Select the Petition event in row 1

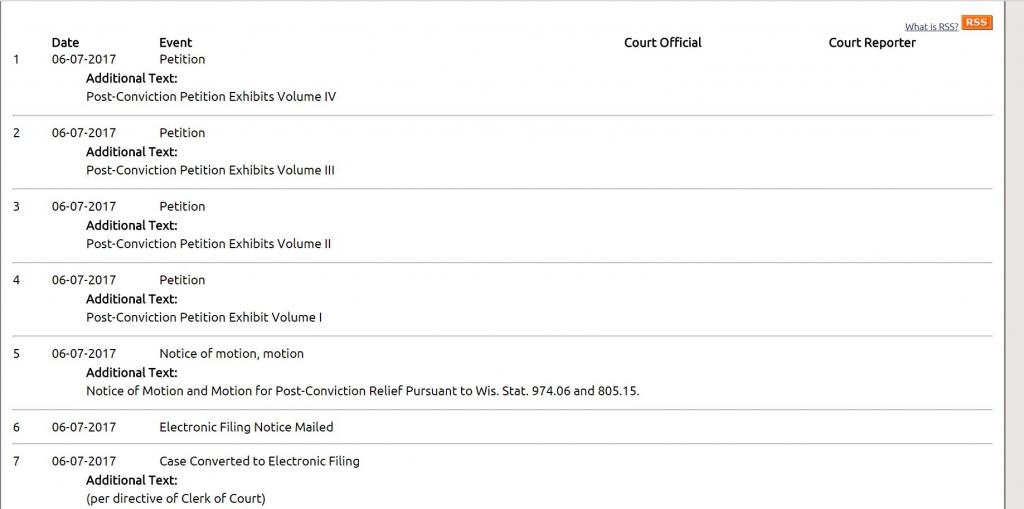182,59
